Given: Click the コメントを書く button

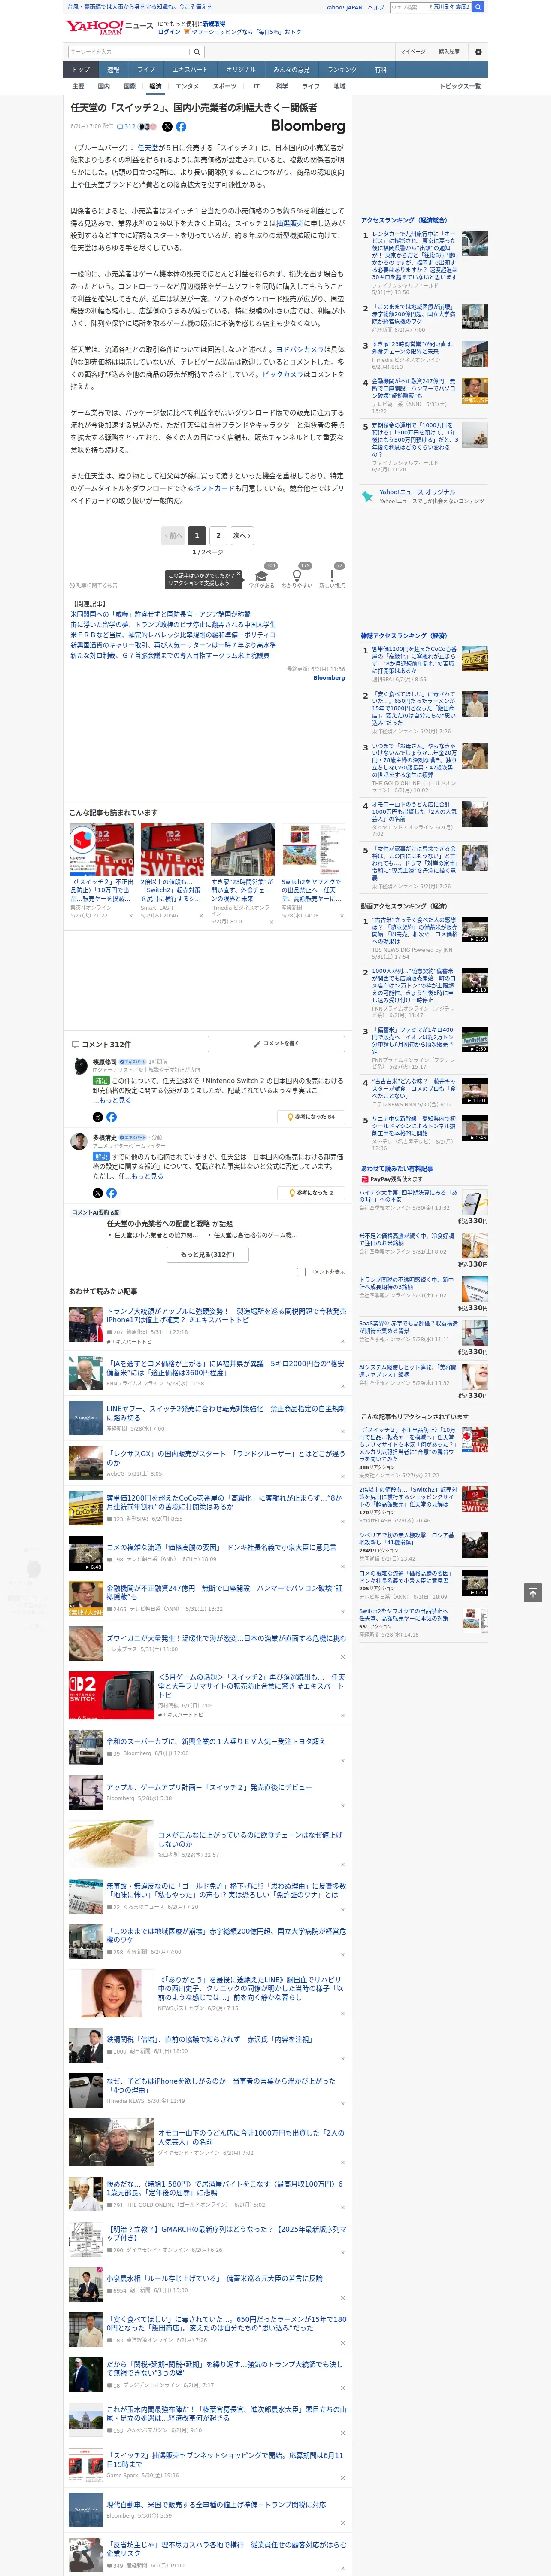Looking at the screenshot, I should (x=277, y=1044).
